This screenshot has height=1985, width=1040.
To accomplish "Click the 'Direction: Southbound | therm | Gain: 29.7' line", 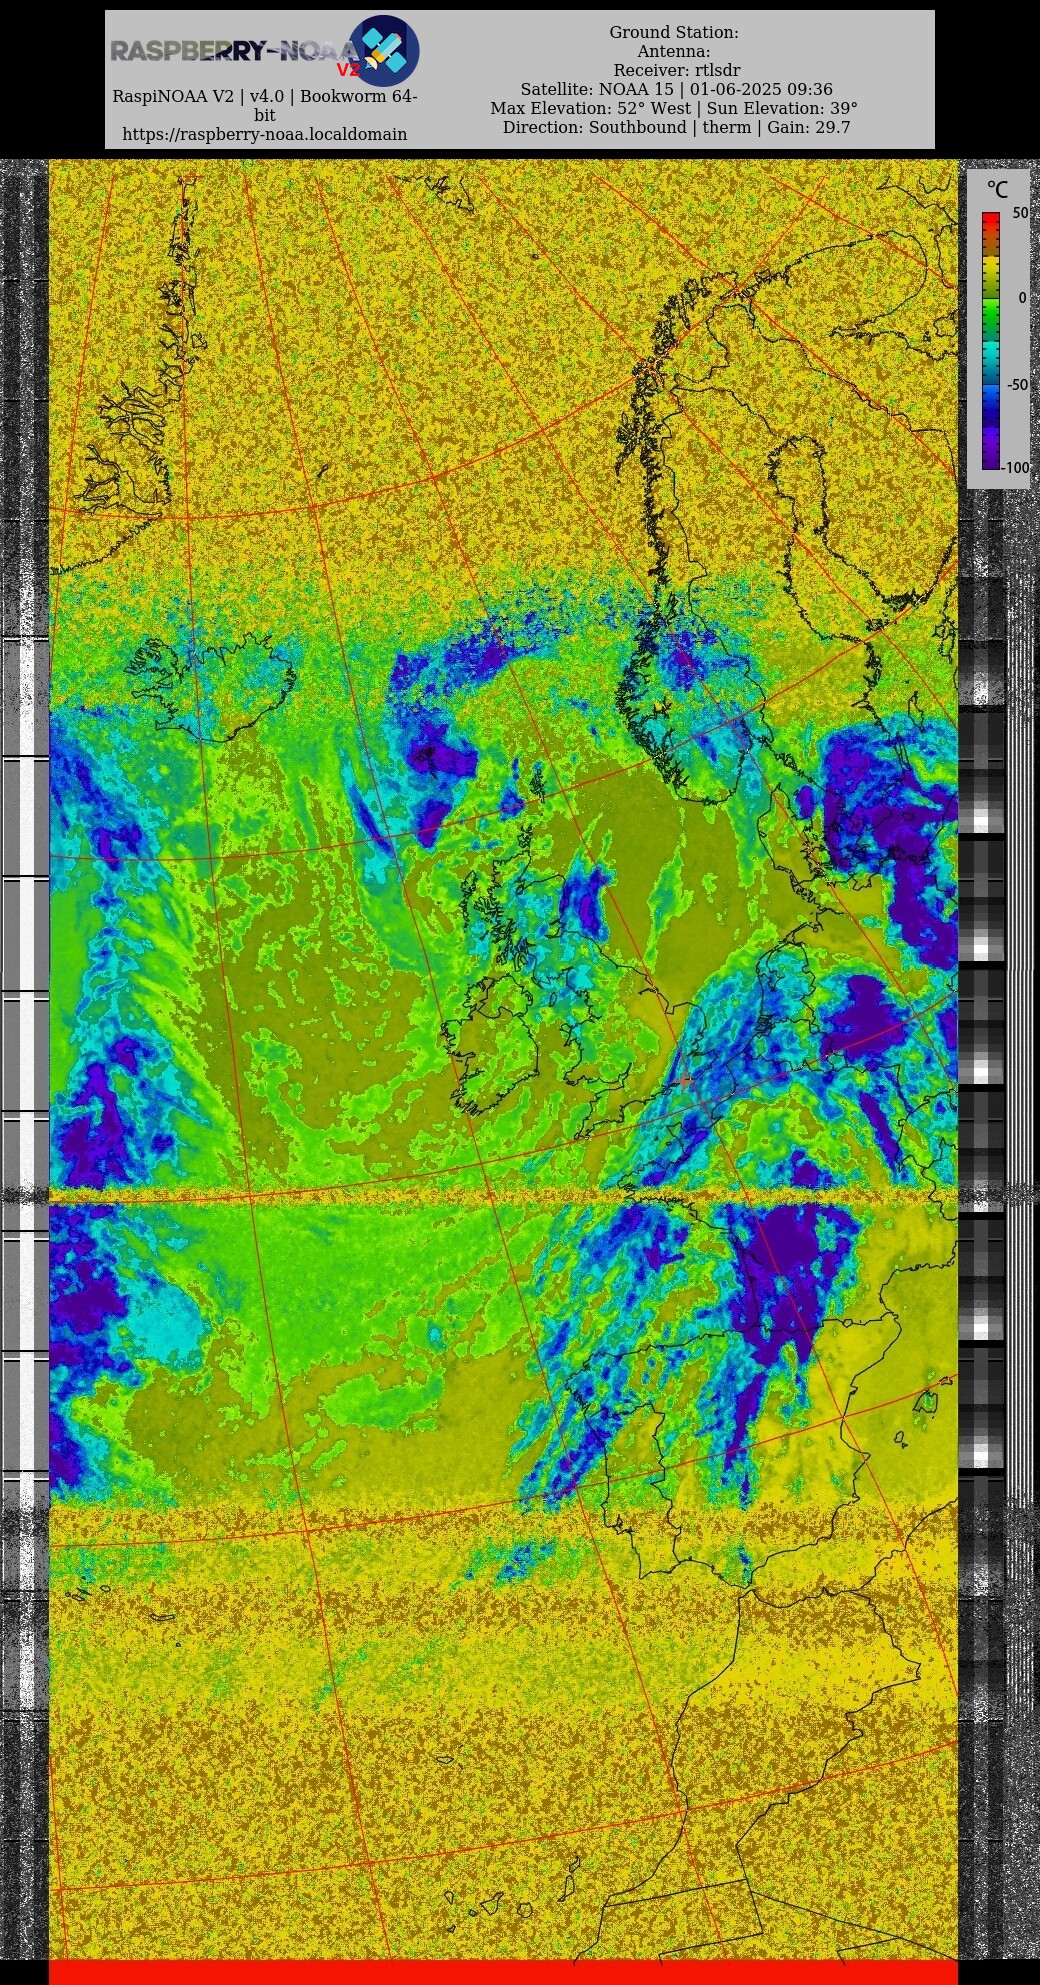I will [x=676, y=128].
